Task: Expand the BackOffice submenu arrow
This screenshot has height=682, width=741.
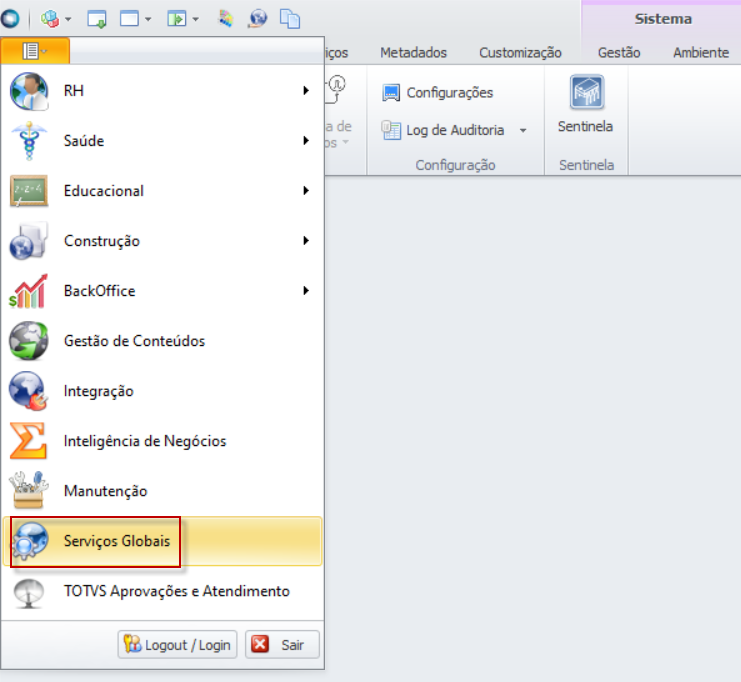Action: [x=306, y=291]
